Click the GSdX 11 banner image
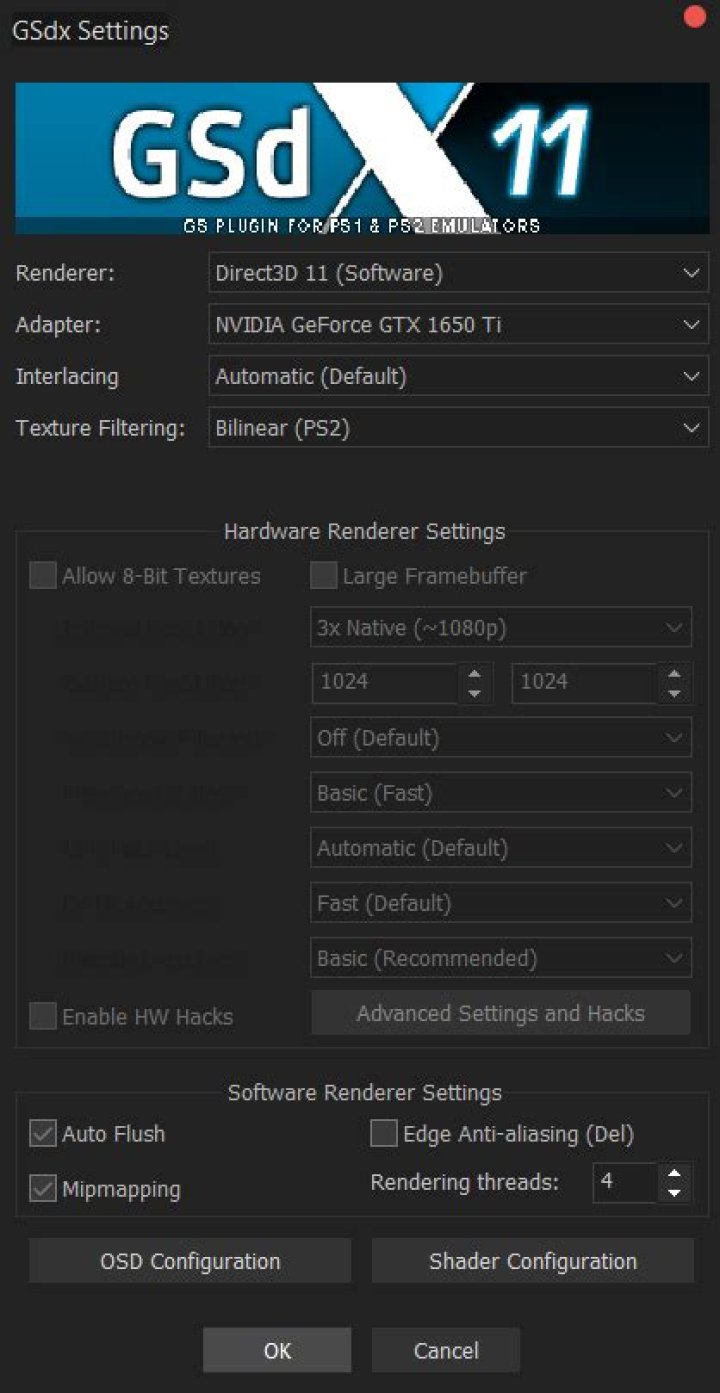Image resolution: width=720 pixels, height=1393 pixels. 362,158
